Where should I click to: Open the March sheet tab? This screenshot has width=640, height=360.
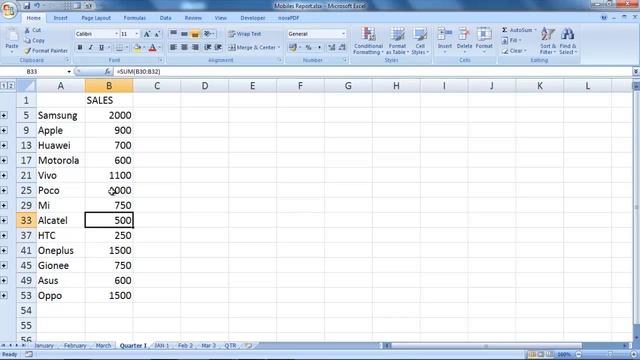coord(103,346)
